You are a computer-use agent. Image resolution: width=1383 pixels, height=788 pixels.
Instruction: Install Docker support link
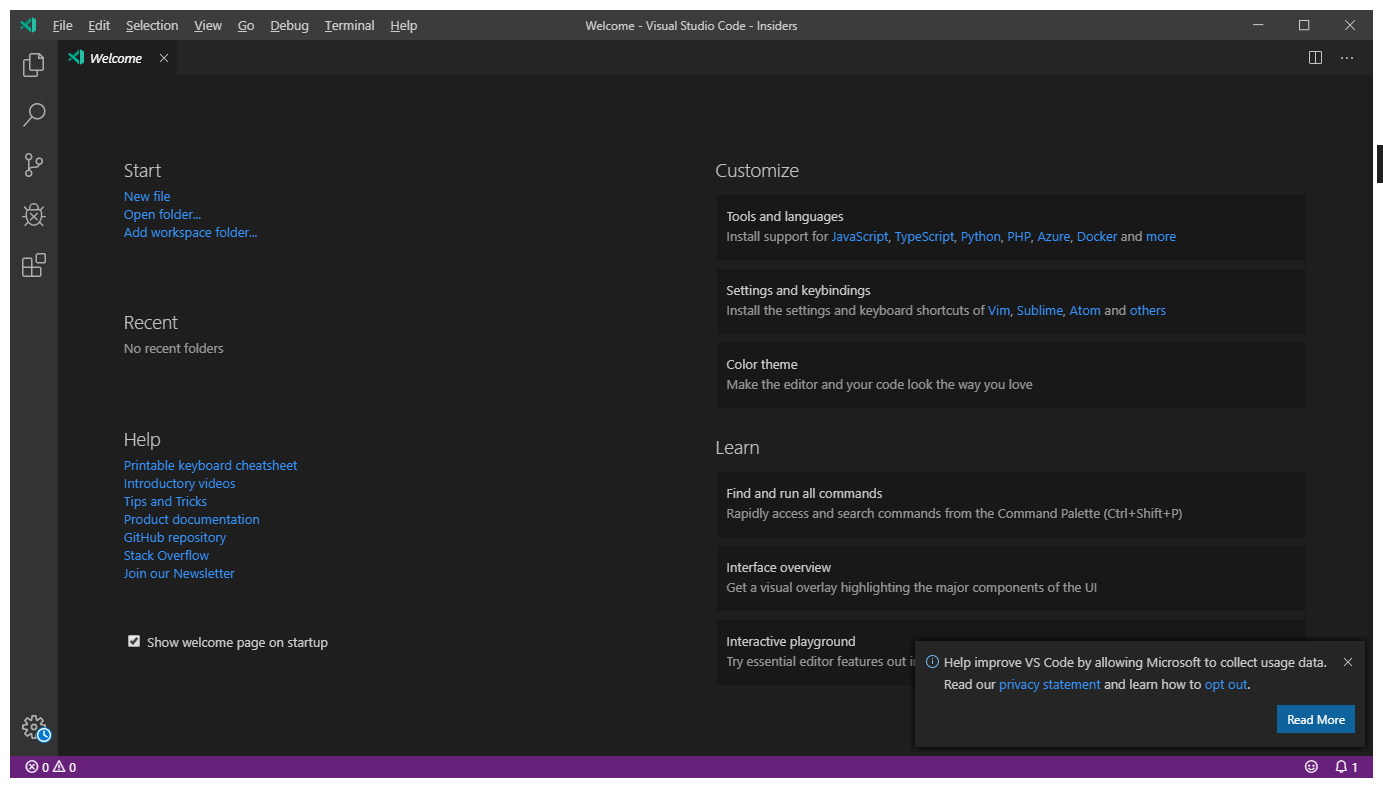1097,237
